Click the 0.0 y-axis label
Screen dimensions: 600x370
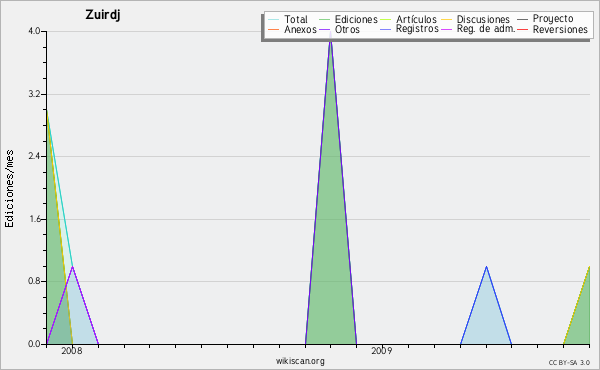[x=34, y=344]
